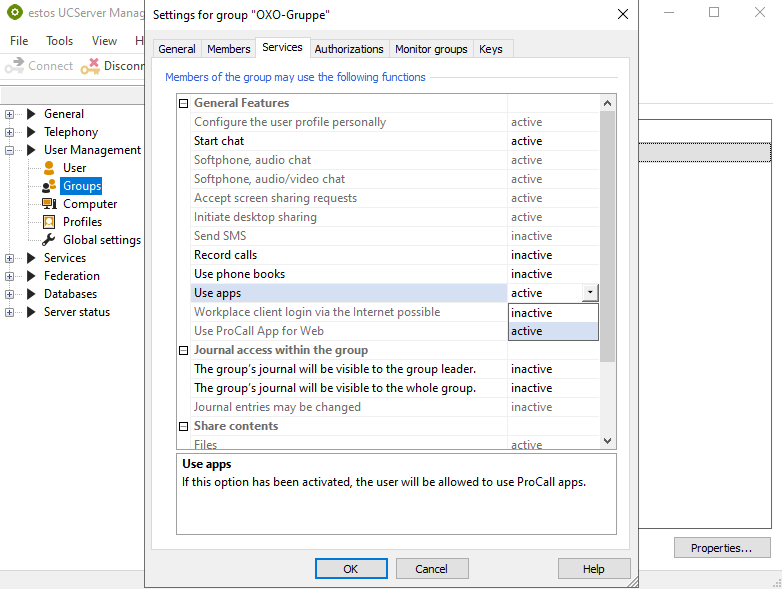Open the Tools menu

(x=60, y=41)
